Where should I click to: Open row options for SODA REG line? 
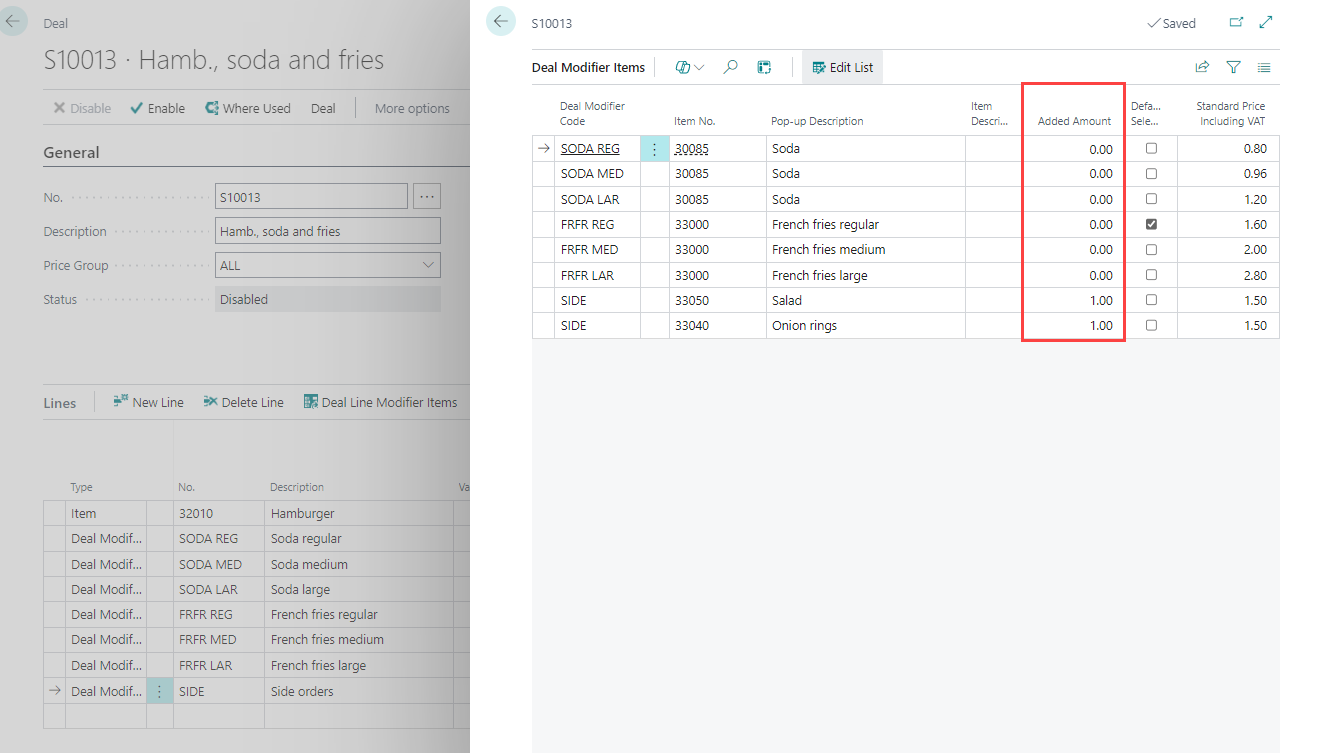[655, 149]
